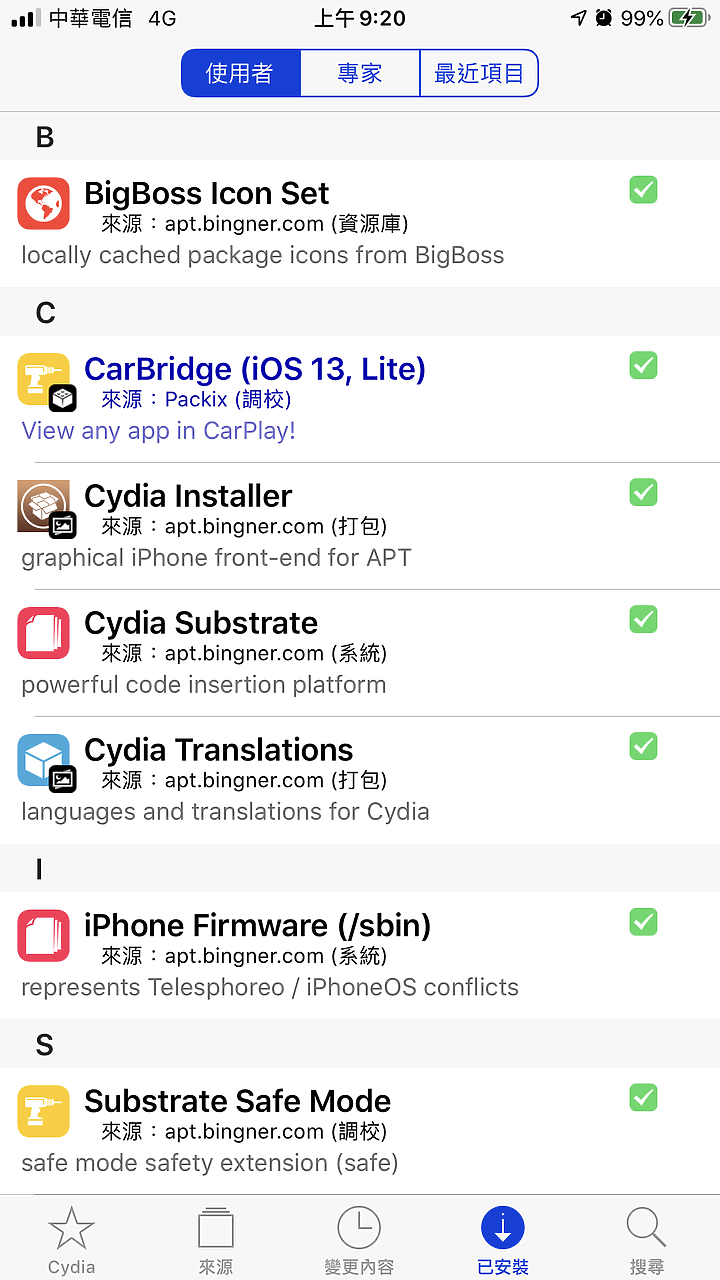Screen dimensions: 720x1280
Task: Open the Cydia star tab icon
Action: (x=72, y=1229)
